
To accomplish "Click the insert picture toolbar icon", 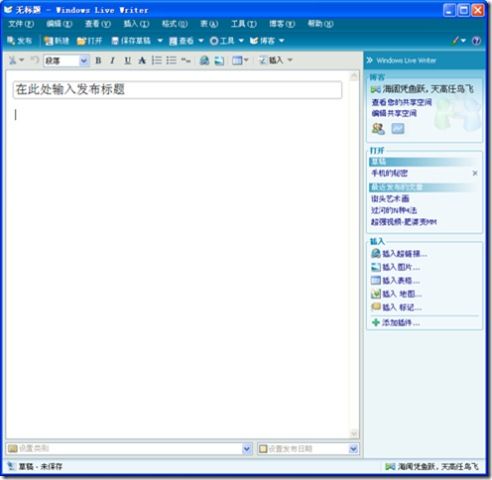I will tap(219, 60).
